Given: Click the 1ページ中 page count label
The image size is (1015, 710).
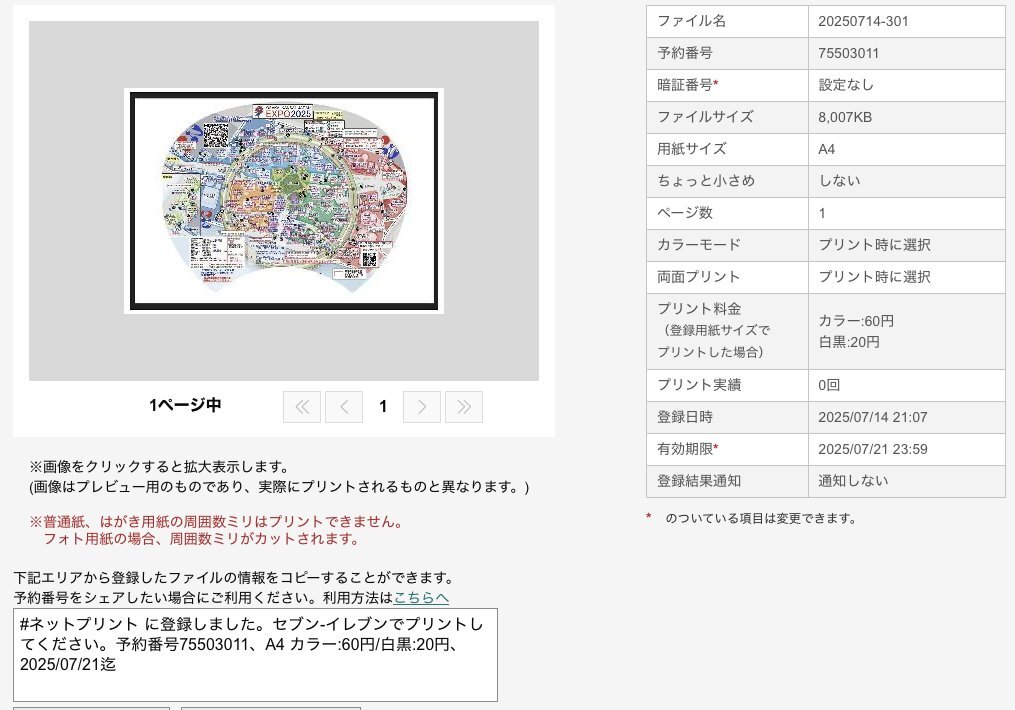Looking at the screenshot, I should (185, 405).
